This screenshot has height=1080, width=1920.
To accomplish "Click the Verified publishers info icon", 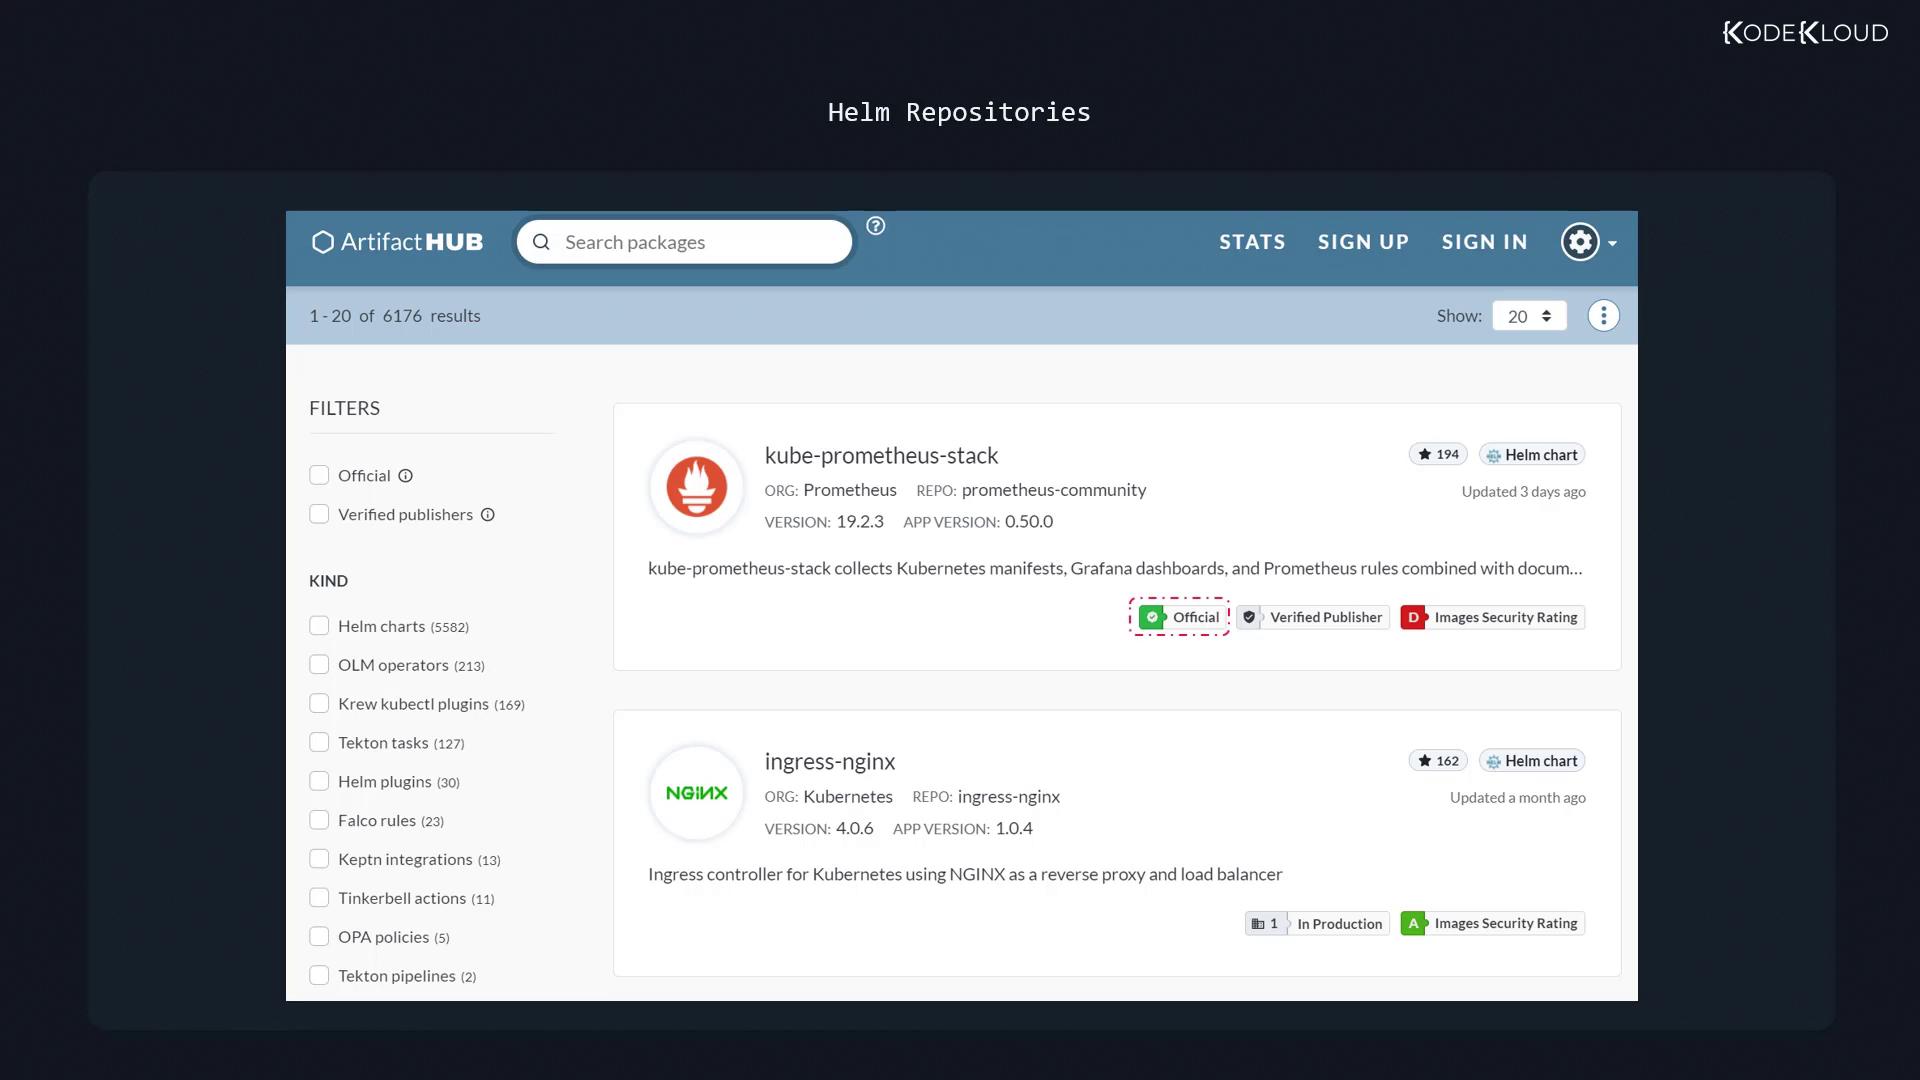I will (x=488, y=515).
